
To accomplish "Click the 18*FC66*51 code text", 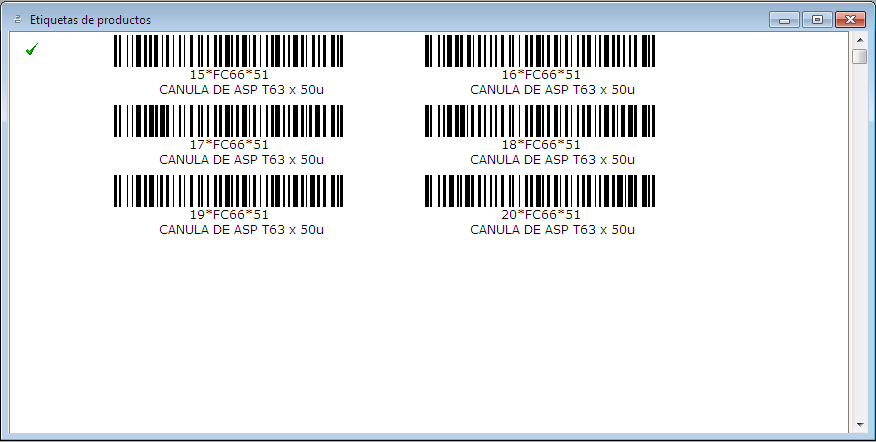I will [540, 144].
